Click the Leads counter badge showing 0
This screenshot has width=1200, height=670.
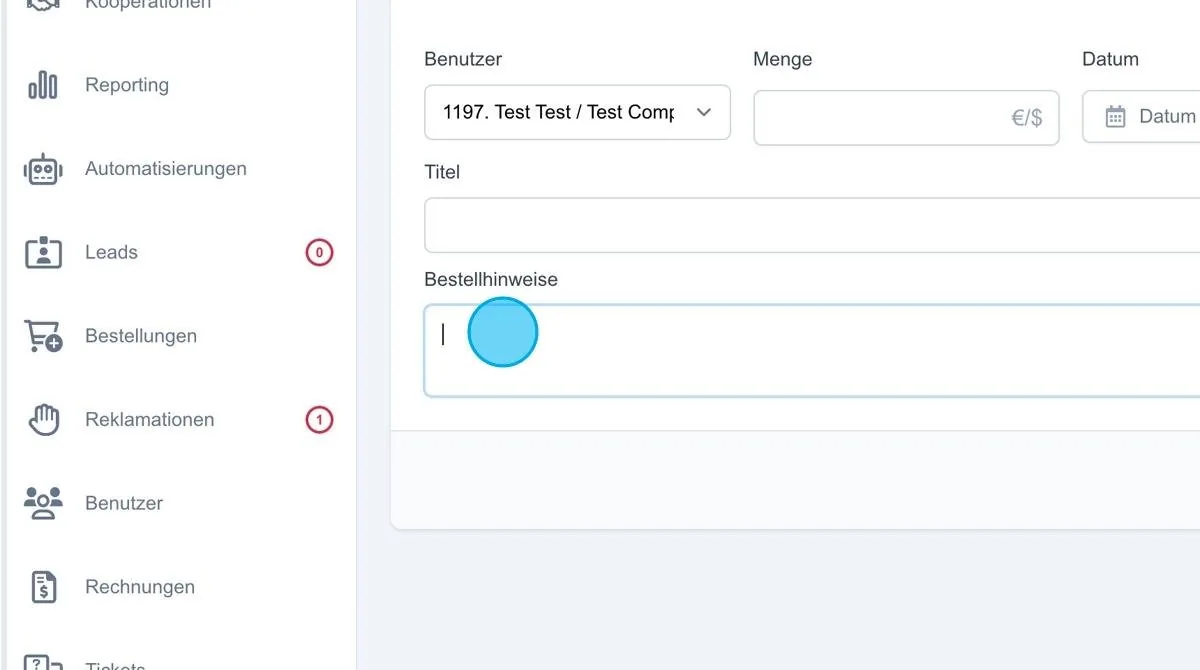[x=319, y=252]
